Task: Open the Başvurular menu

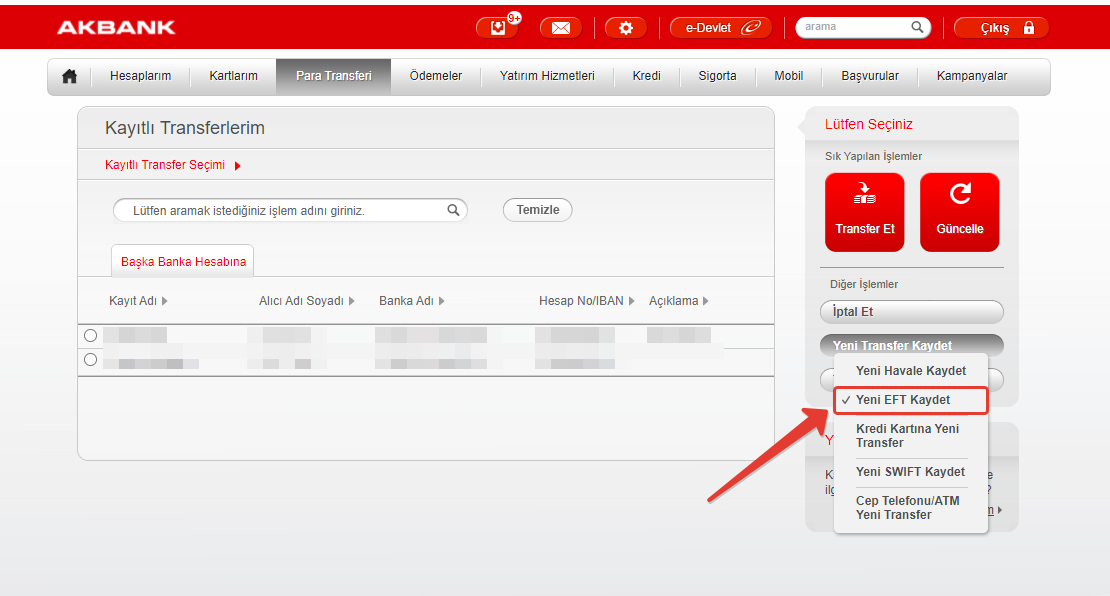Action: click(870, 76)
